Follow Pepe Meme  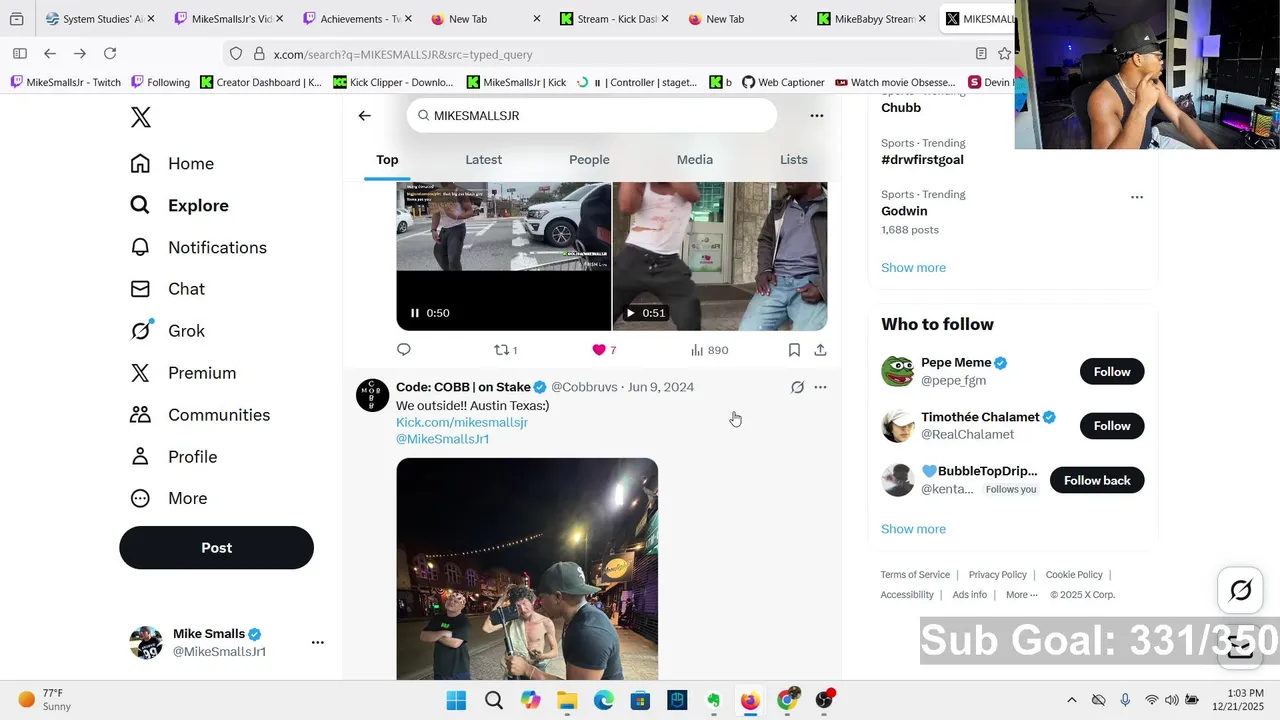tap(1112, 372)
